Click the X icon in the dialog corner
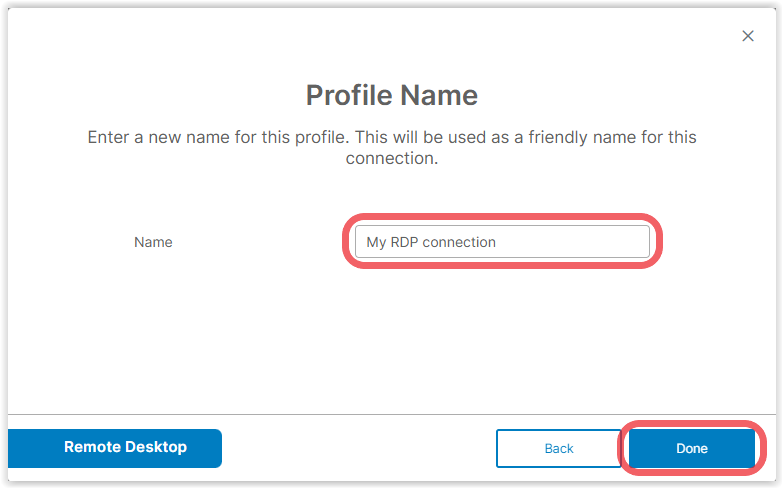The width and height of the screenshot is (782, 488). [x=748, y=36]
